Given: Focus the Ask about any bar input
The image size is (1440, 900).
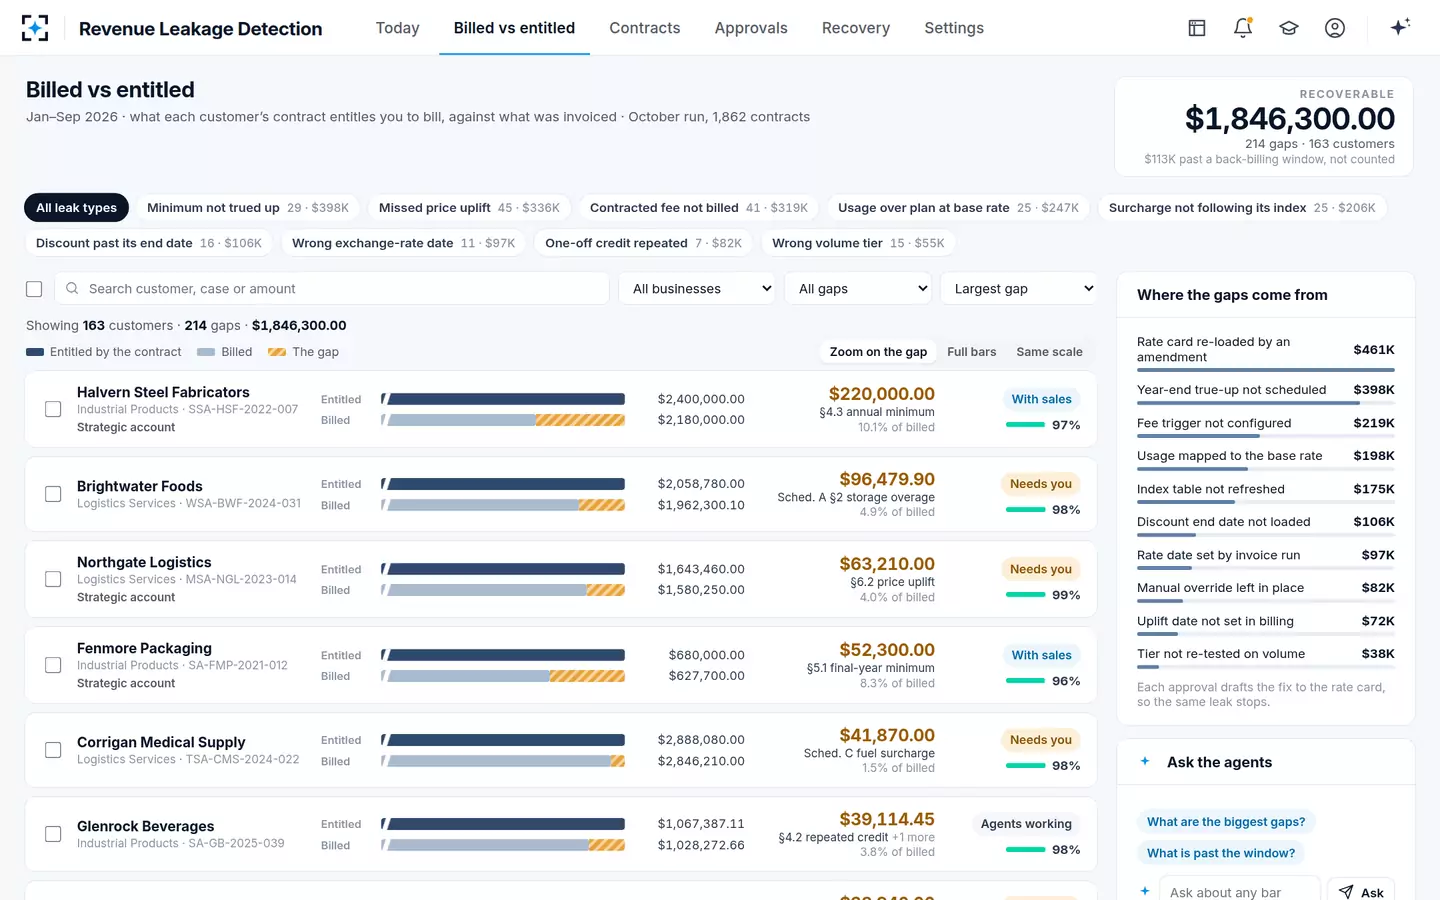Looking at the screenshot, I should (1240, 891).
